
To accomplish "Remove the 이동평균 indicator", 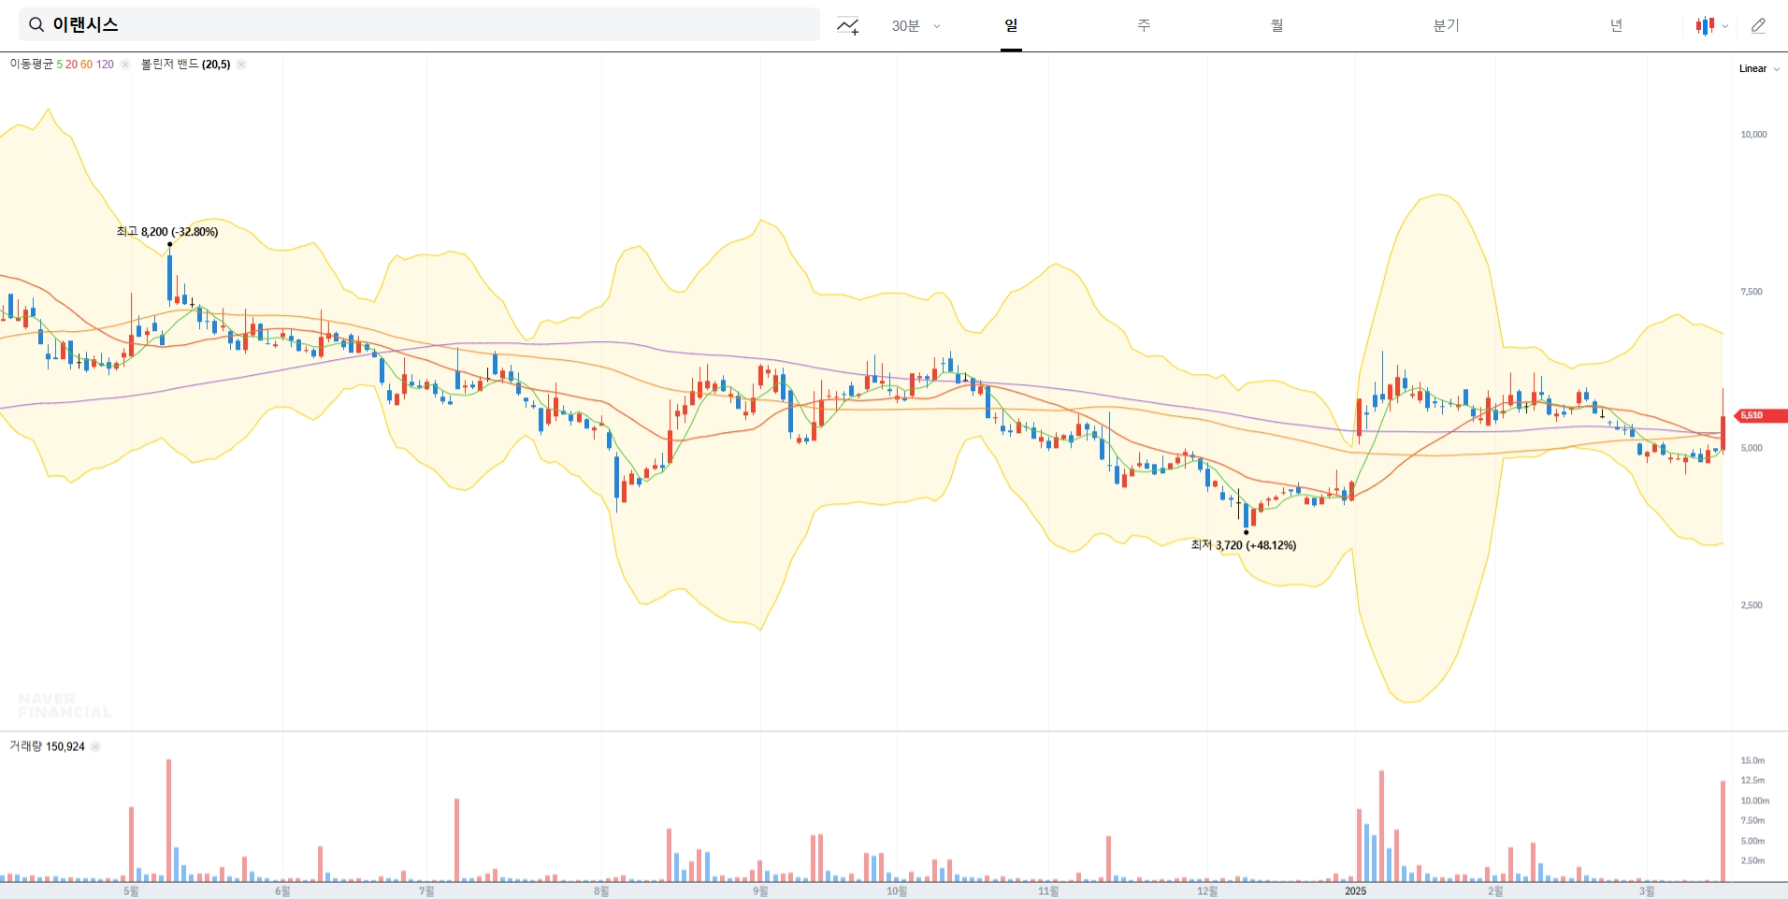I will click(x=125, y=64).
